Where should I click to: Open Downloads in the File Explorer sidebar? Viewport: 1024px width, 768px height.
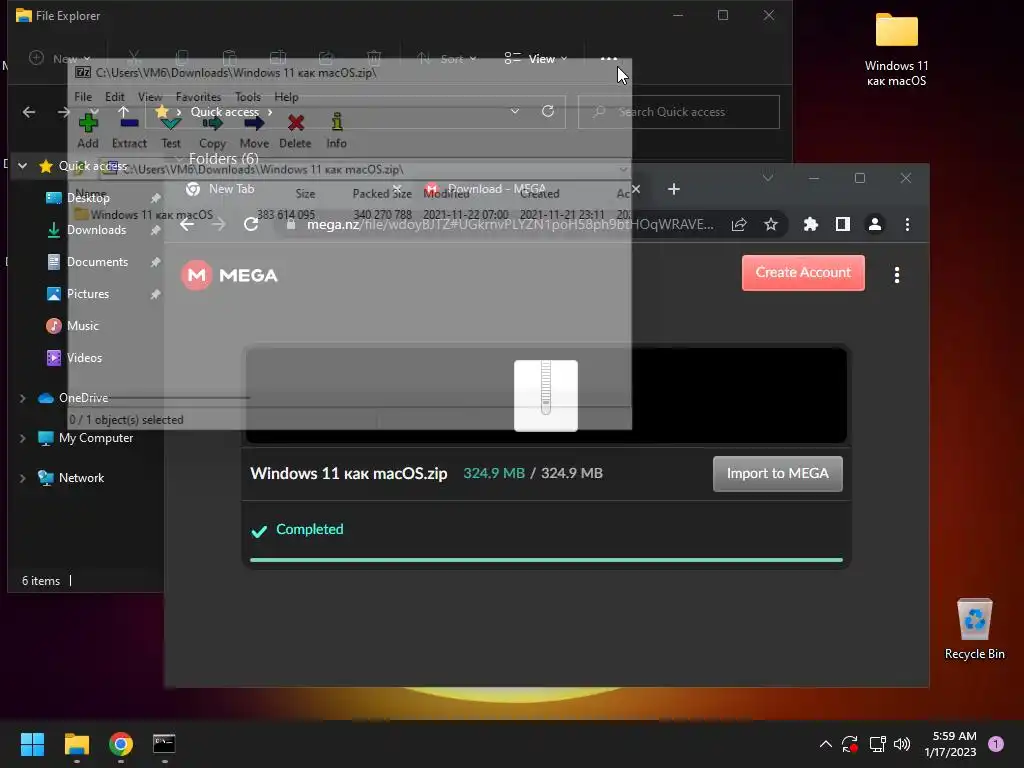pyautogui.click(x=97, y=230)
